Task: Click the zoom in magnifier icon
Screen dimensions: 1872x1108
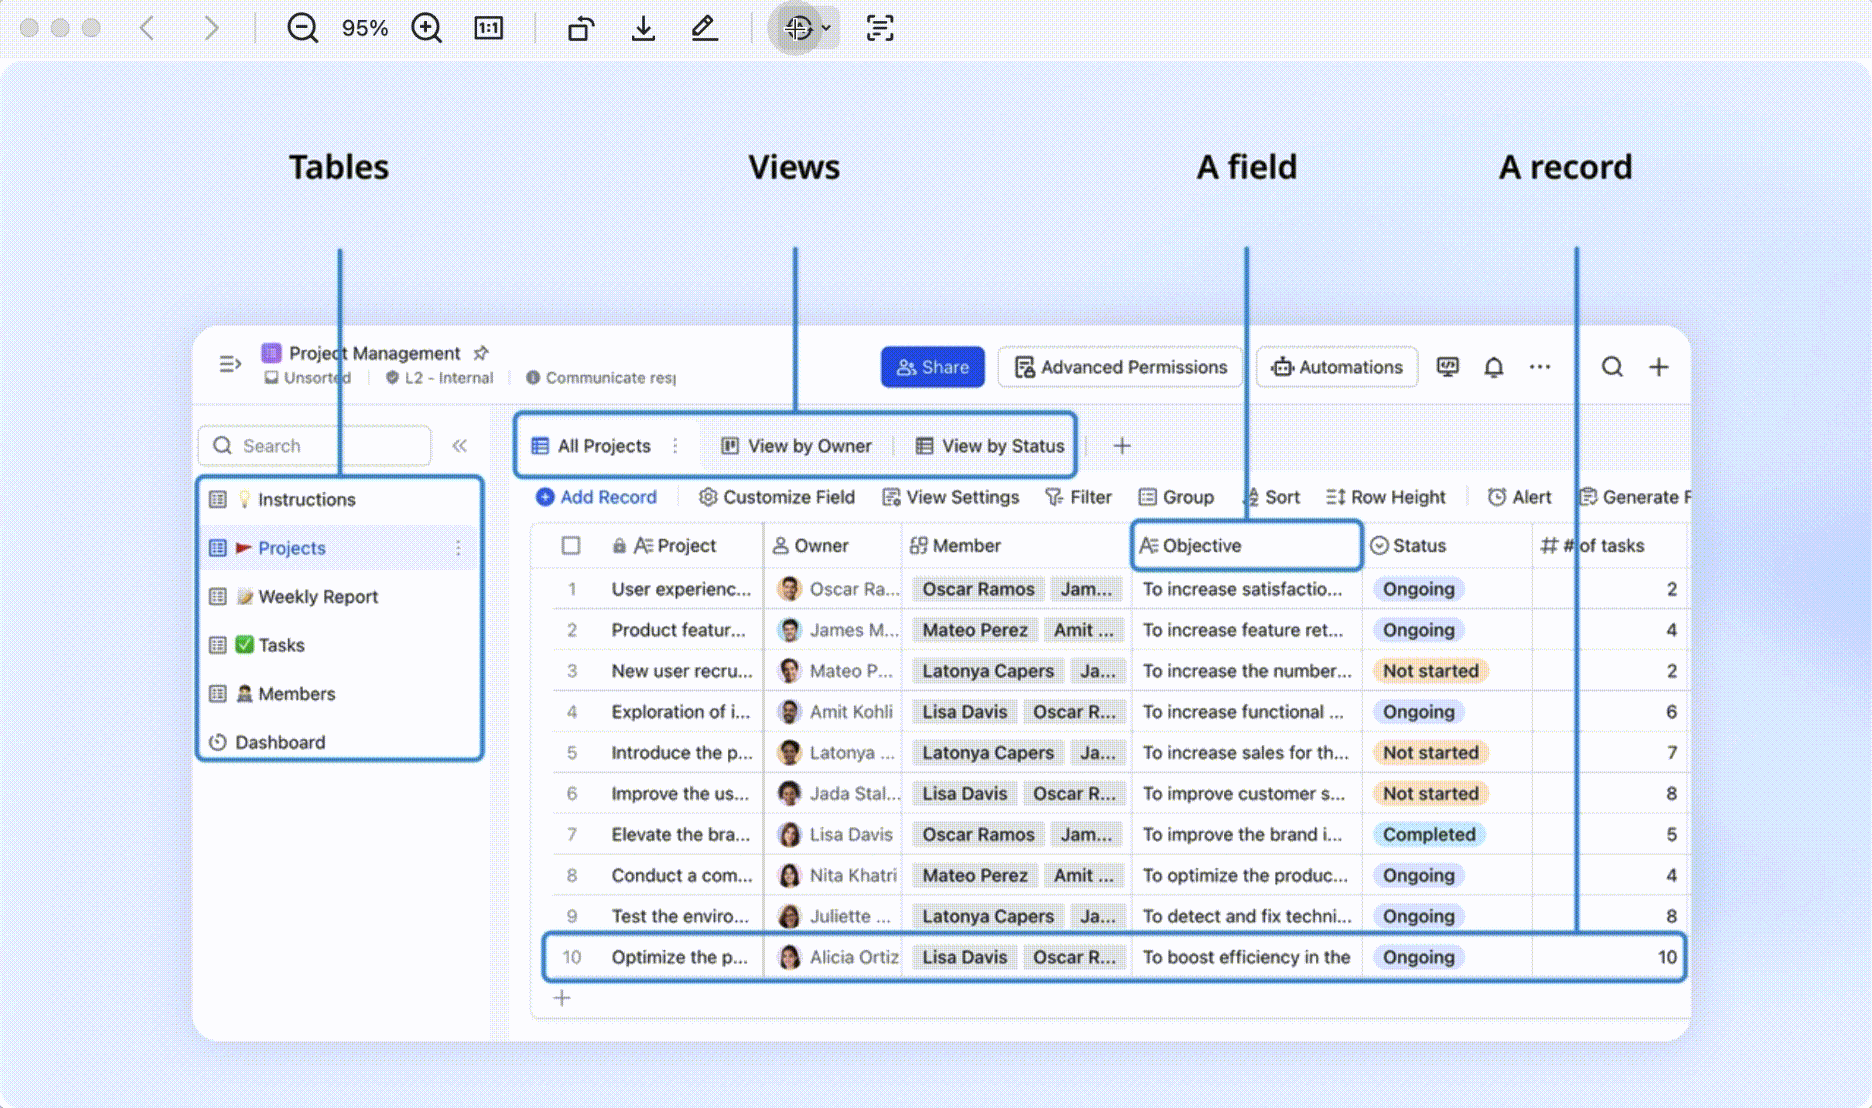Action: (x=427, y=28)
